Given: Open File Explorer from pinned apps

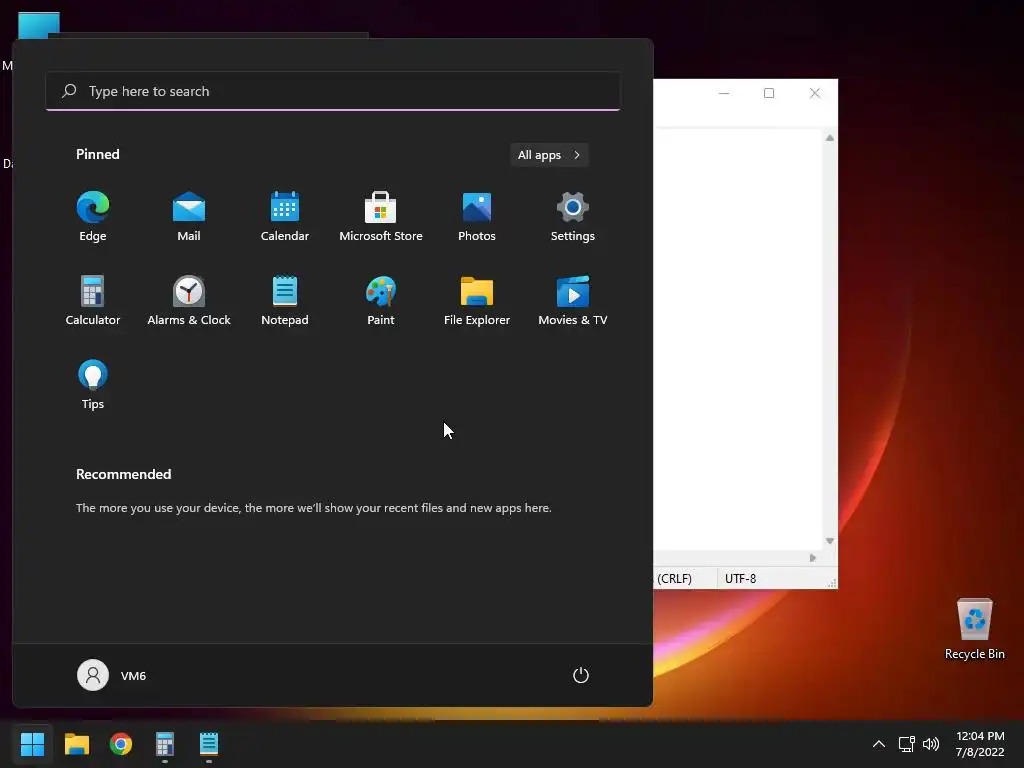Looking at the screenshot, I should coord(477,301).
